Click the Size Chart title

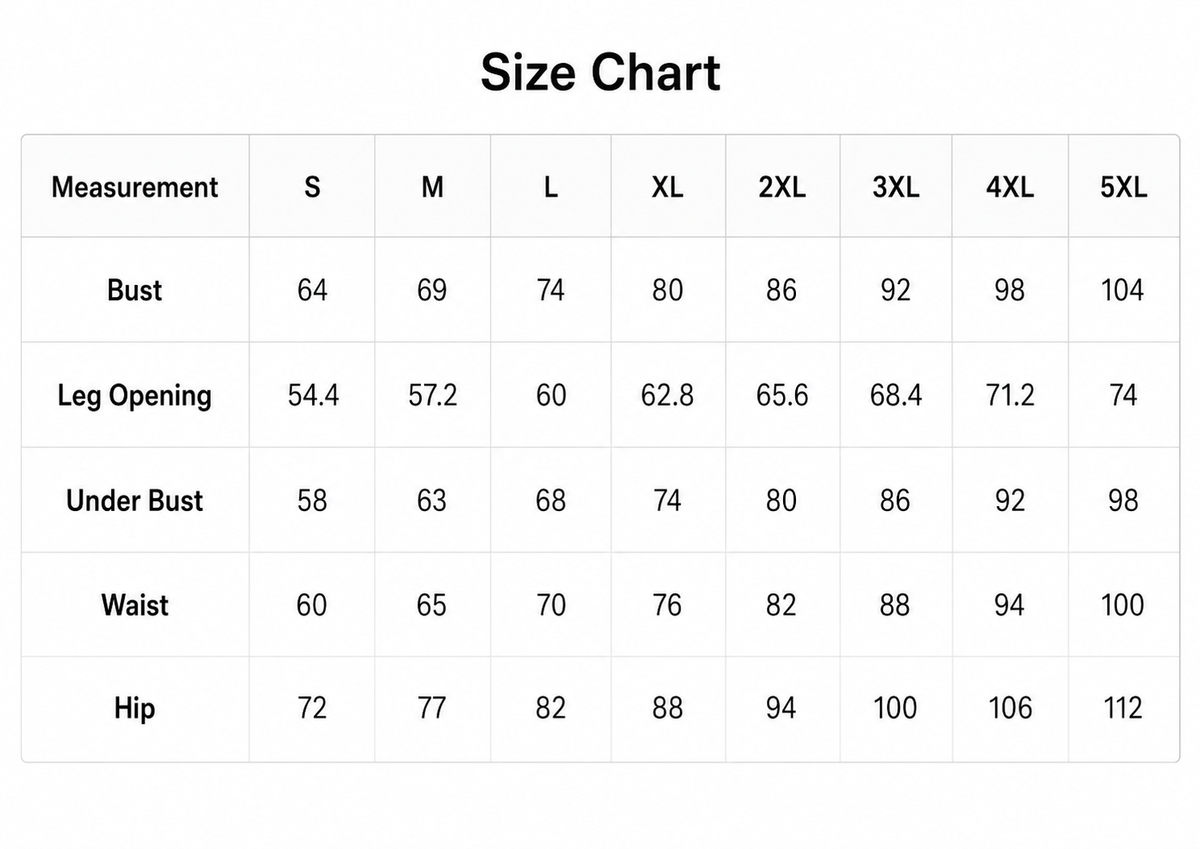point(600,73)
